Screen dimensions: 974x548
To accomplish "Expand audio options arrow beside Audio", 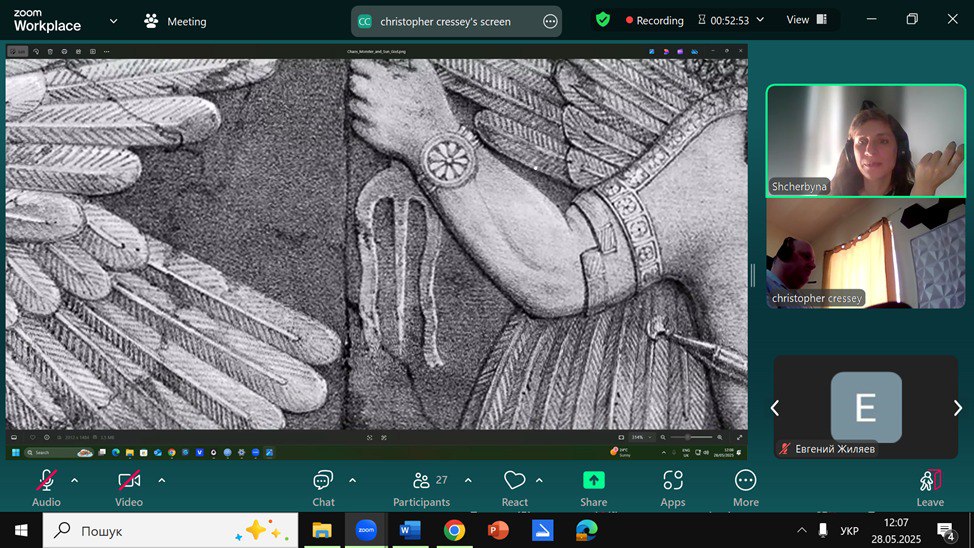I will click(75, 480).
